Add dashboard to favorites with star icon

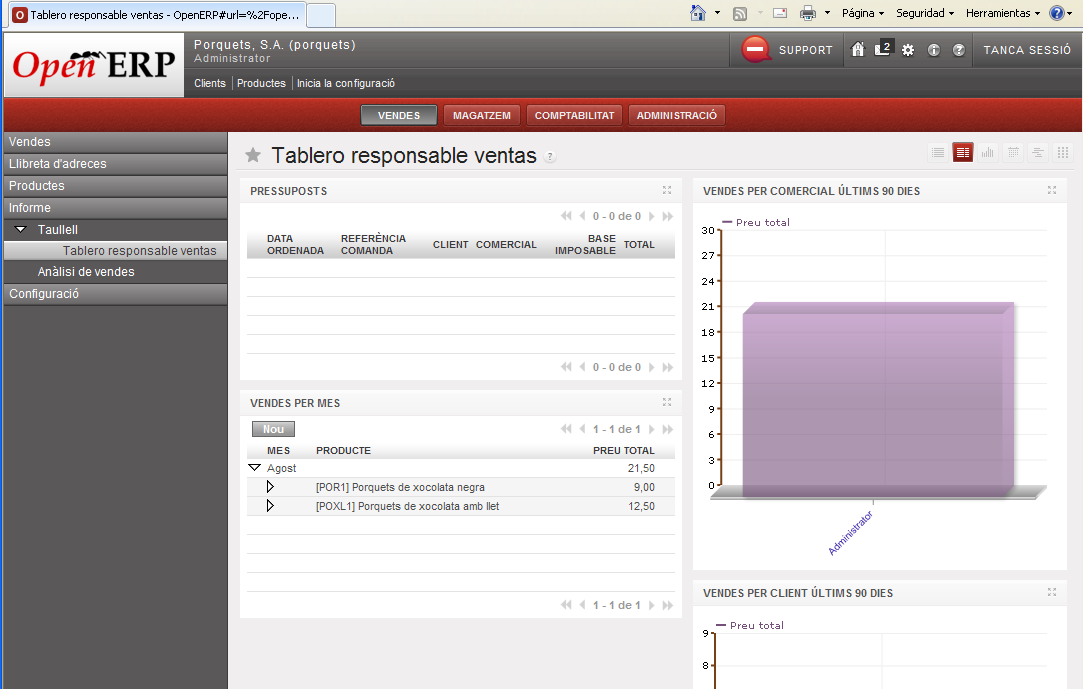[x=254, y=155]
